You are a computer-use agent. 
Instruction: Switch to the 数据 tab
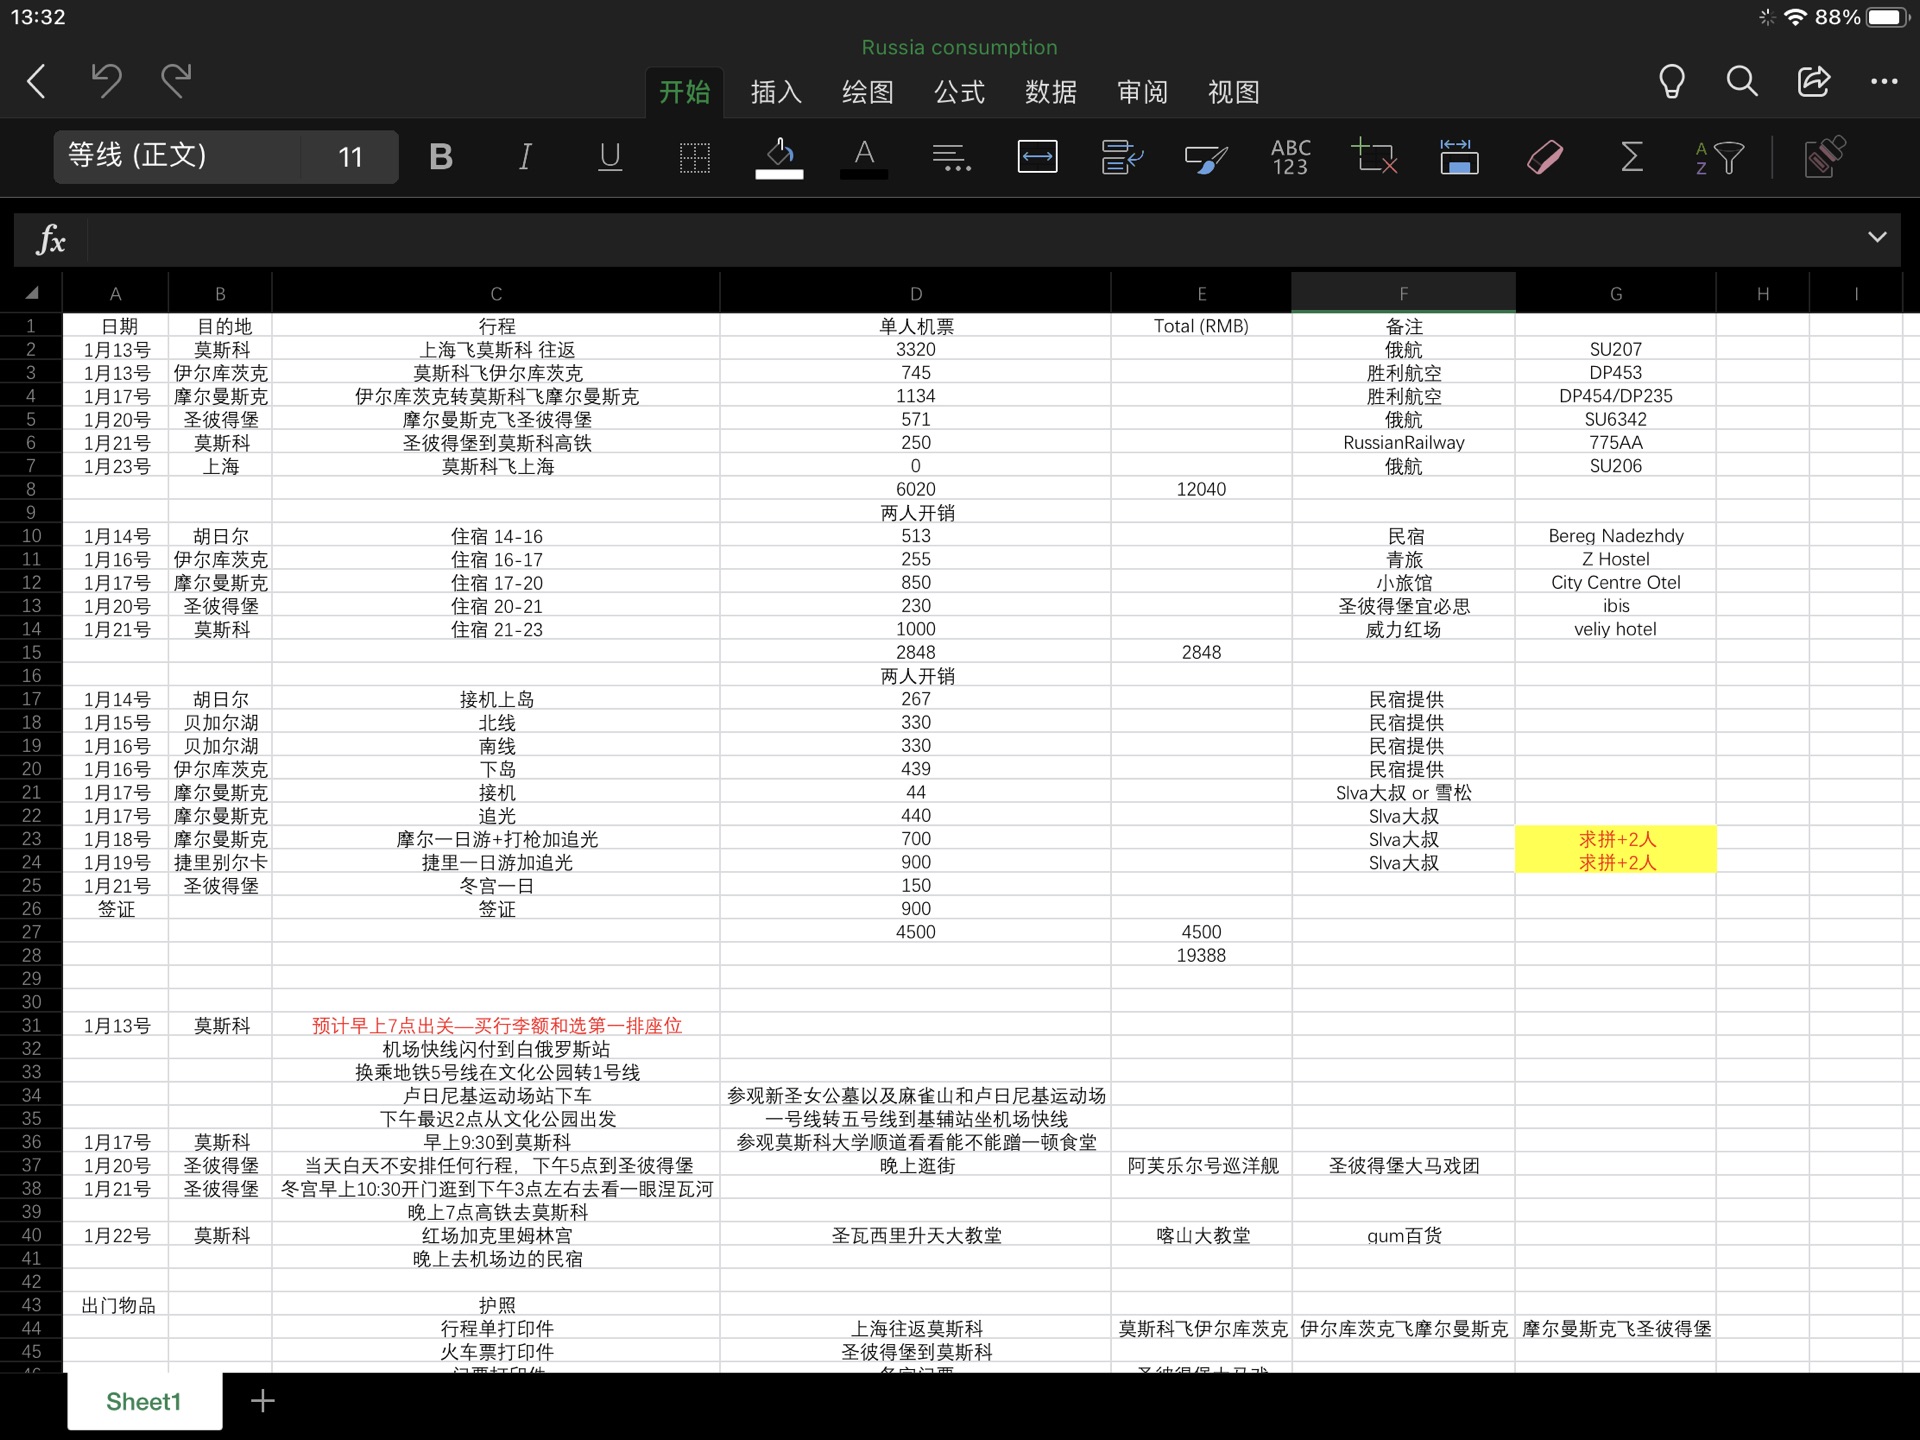(1051, 92)
